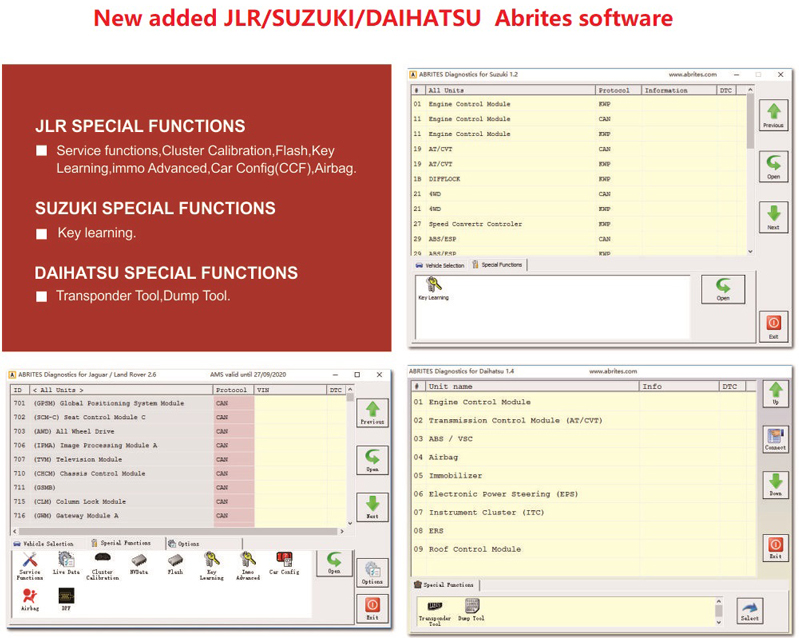Click Connect button in Daihatsu window
Viewport: 799px width, 638px height.
point(776,439)
